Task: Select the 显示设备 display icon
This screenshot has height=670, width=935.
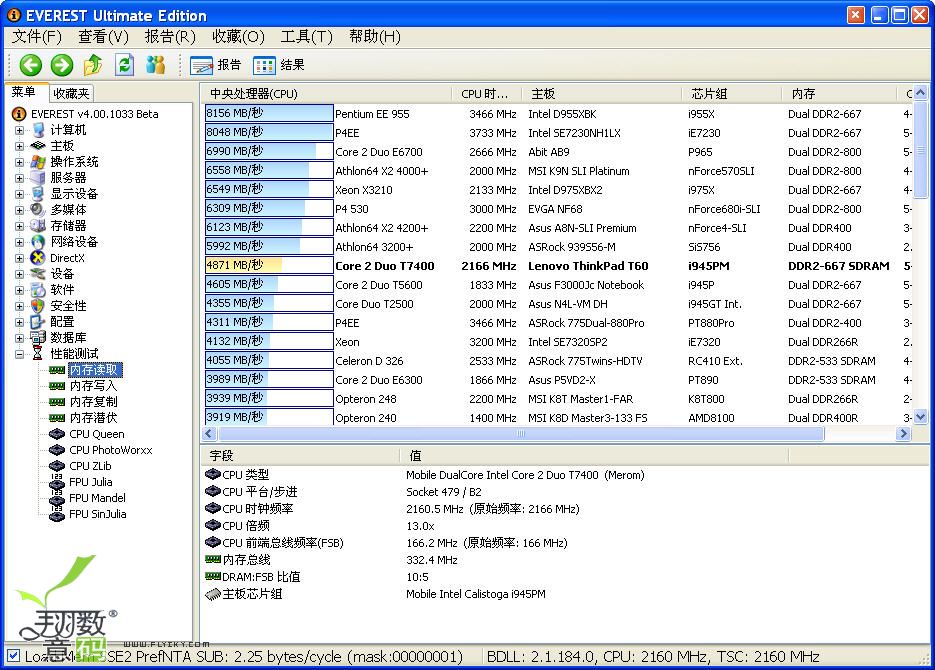Action: (38, 194)
